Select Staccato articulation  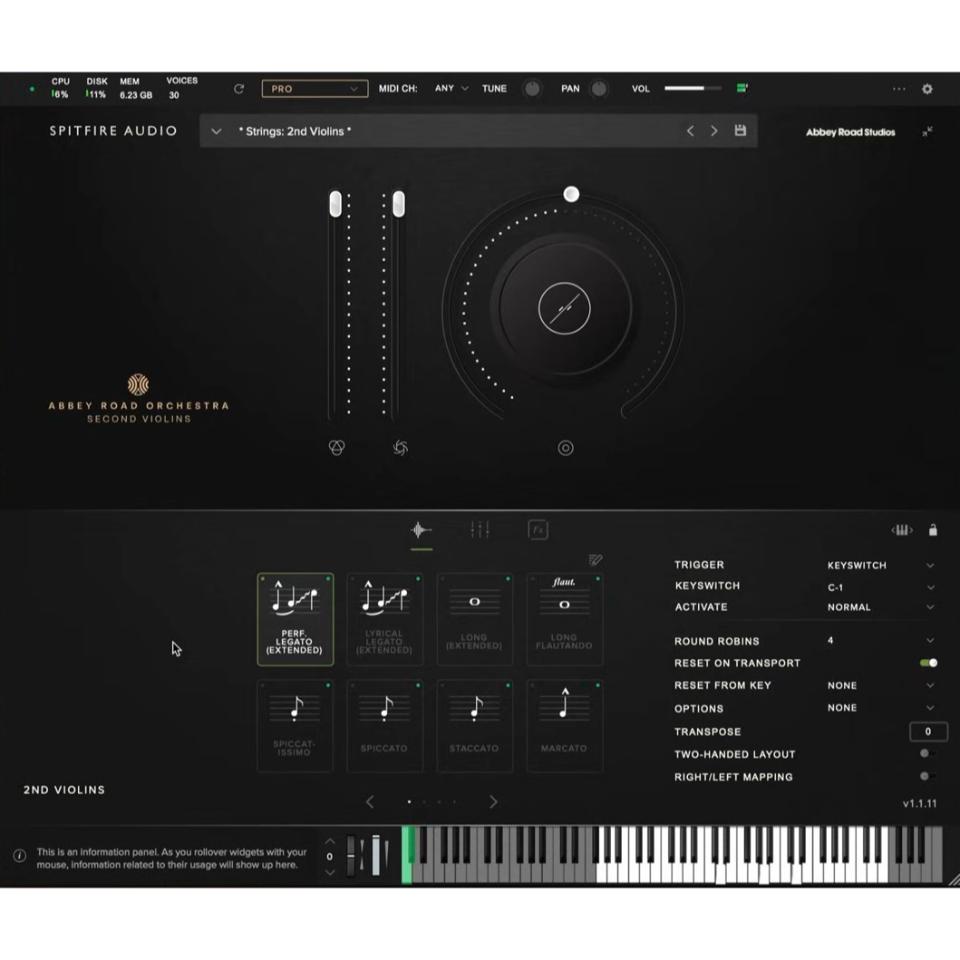[474, 726]
